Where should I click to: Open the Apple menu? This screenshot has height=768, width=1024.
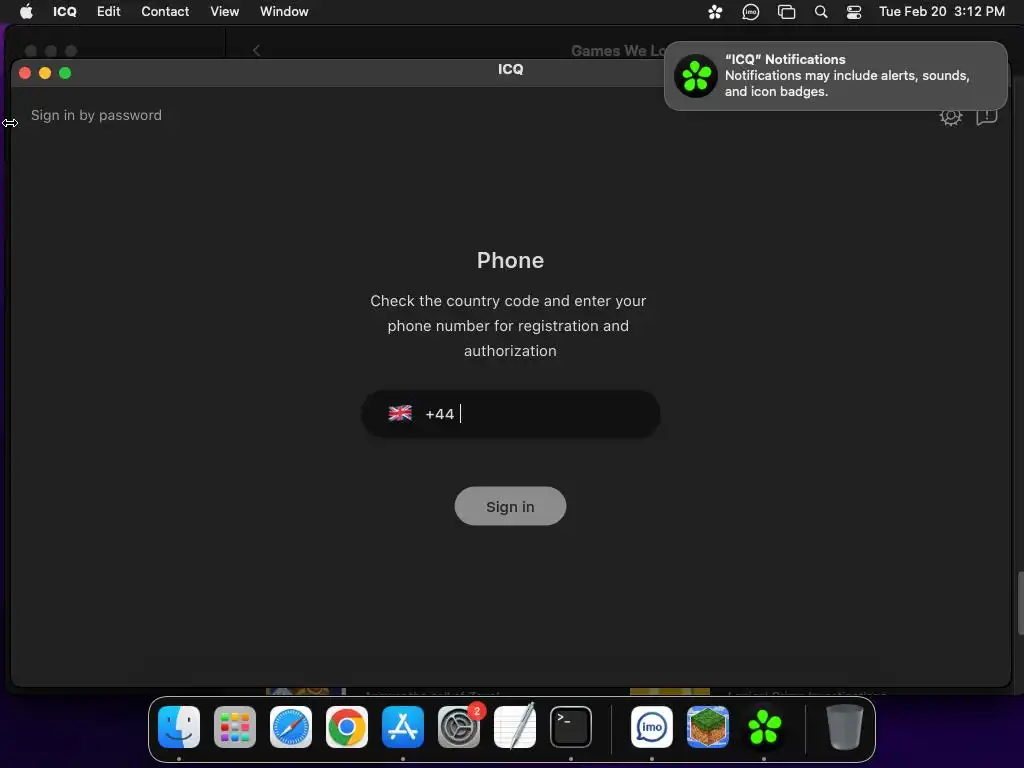click(x=26, y=11)
